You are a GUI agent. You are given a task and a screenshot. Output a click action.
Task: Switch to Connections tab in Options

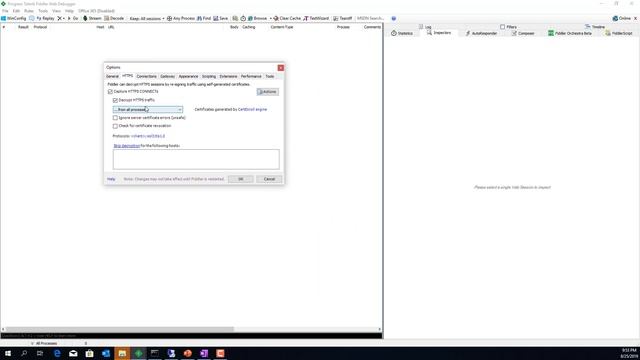point(147,76)
